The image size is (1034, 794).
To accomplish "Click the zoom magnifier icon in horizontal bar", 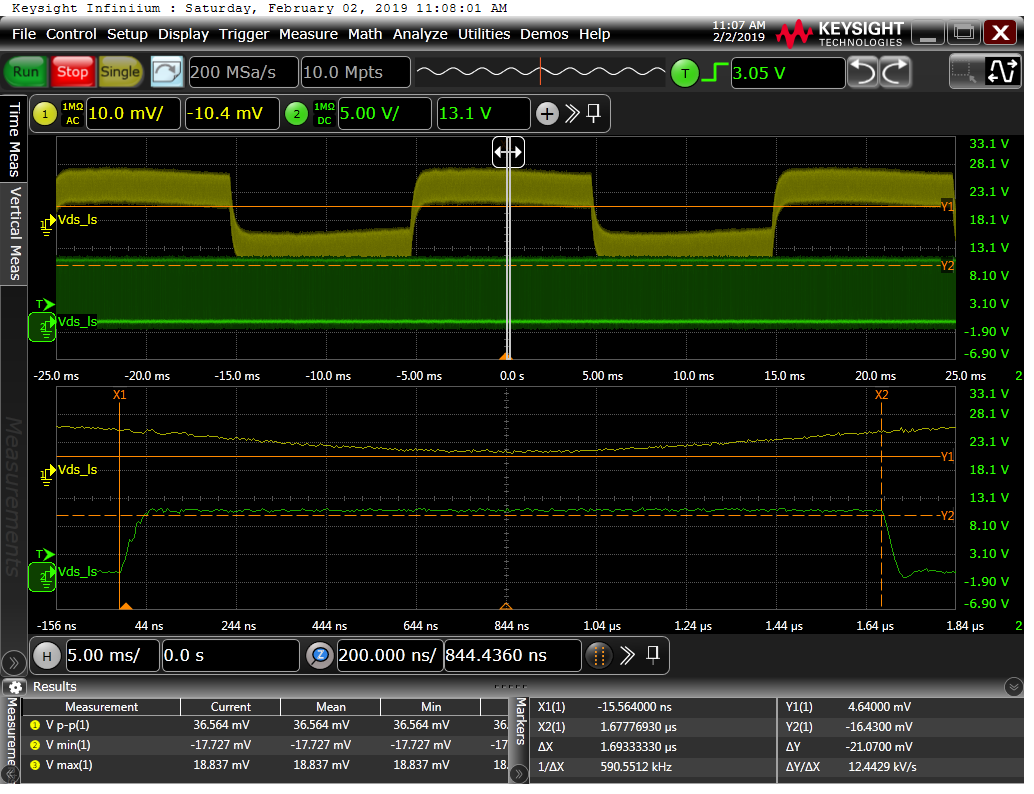I will pyautogui.click(x=320, y=656).
